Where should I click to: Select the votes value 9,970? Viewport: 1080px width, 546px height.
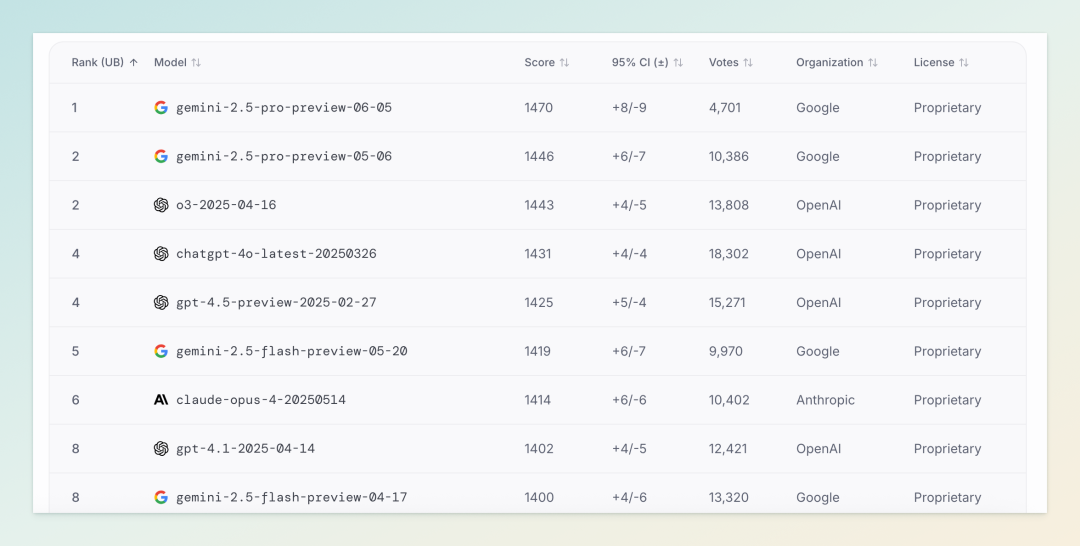click(x=726, y=351)
